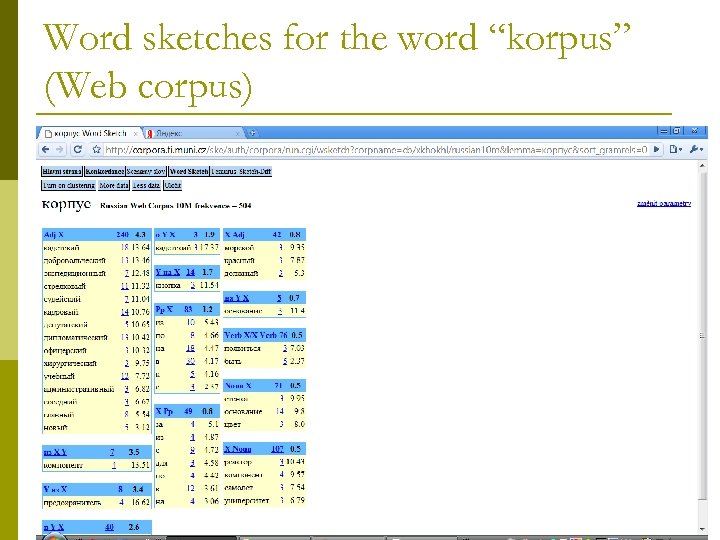720x540 pixels.
Task: Click the Less data button
Action: click(x=146, y=186)
